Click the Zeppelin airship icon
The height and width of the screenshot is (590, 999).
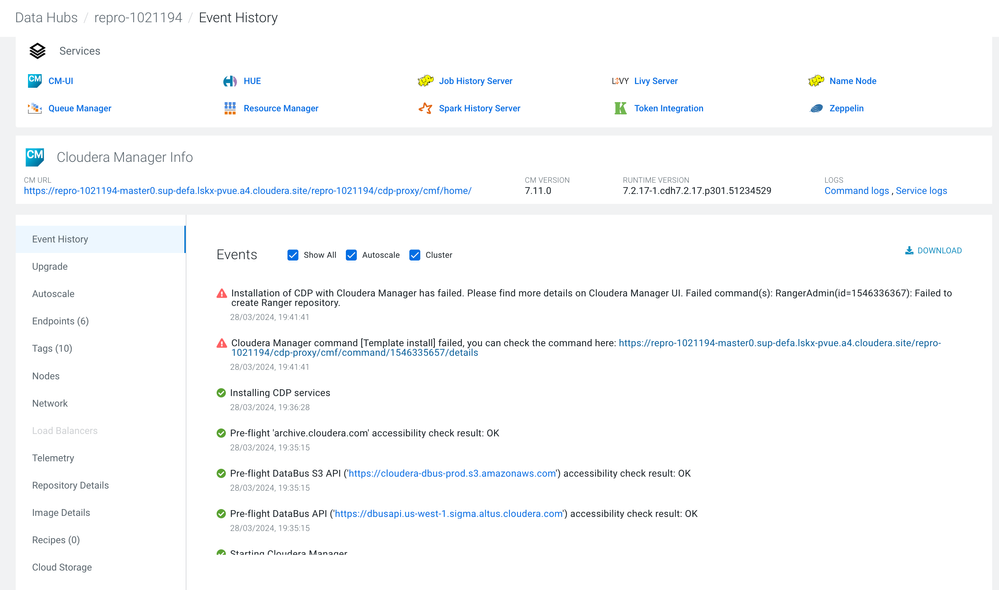click(816, 108)
